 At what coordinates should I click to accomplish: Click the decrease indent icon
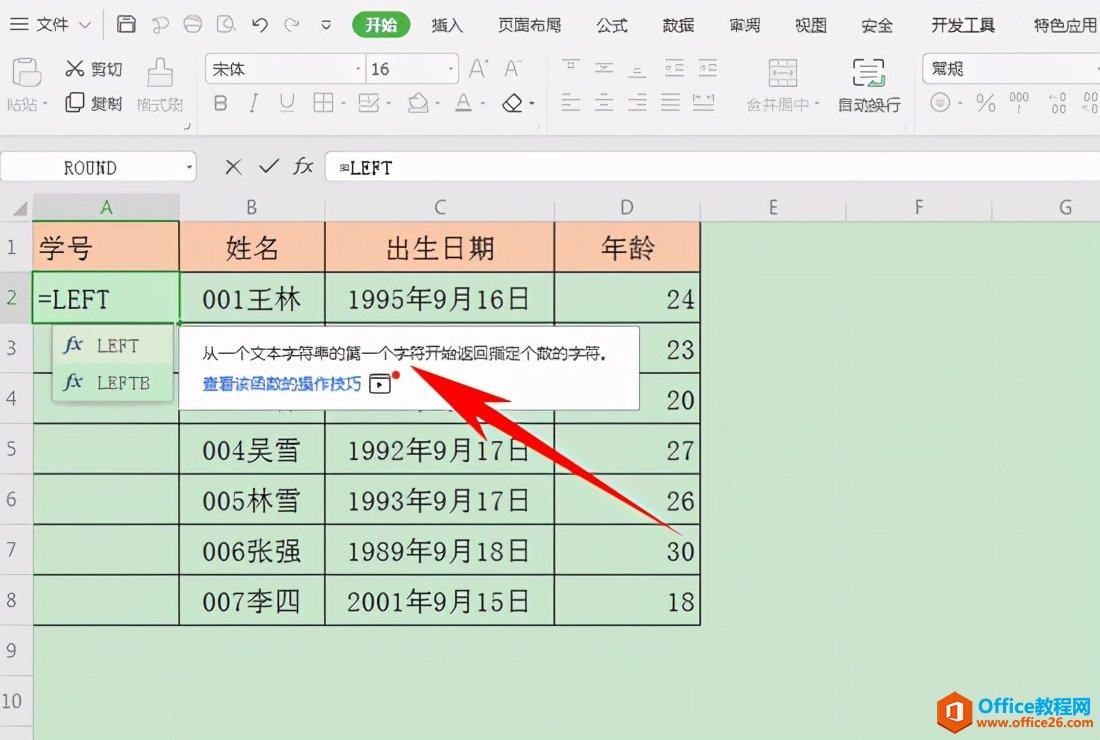click(674, 68)
